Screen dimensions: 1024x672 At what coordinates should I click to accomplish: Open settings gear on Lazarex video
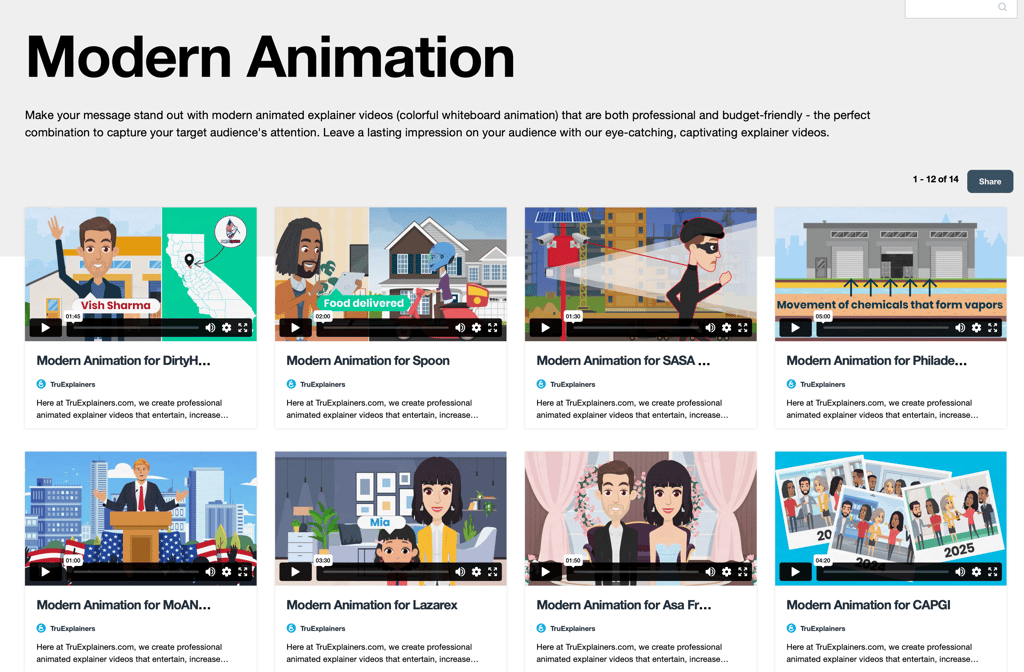click(477, 572)
